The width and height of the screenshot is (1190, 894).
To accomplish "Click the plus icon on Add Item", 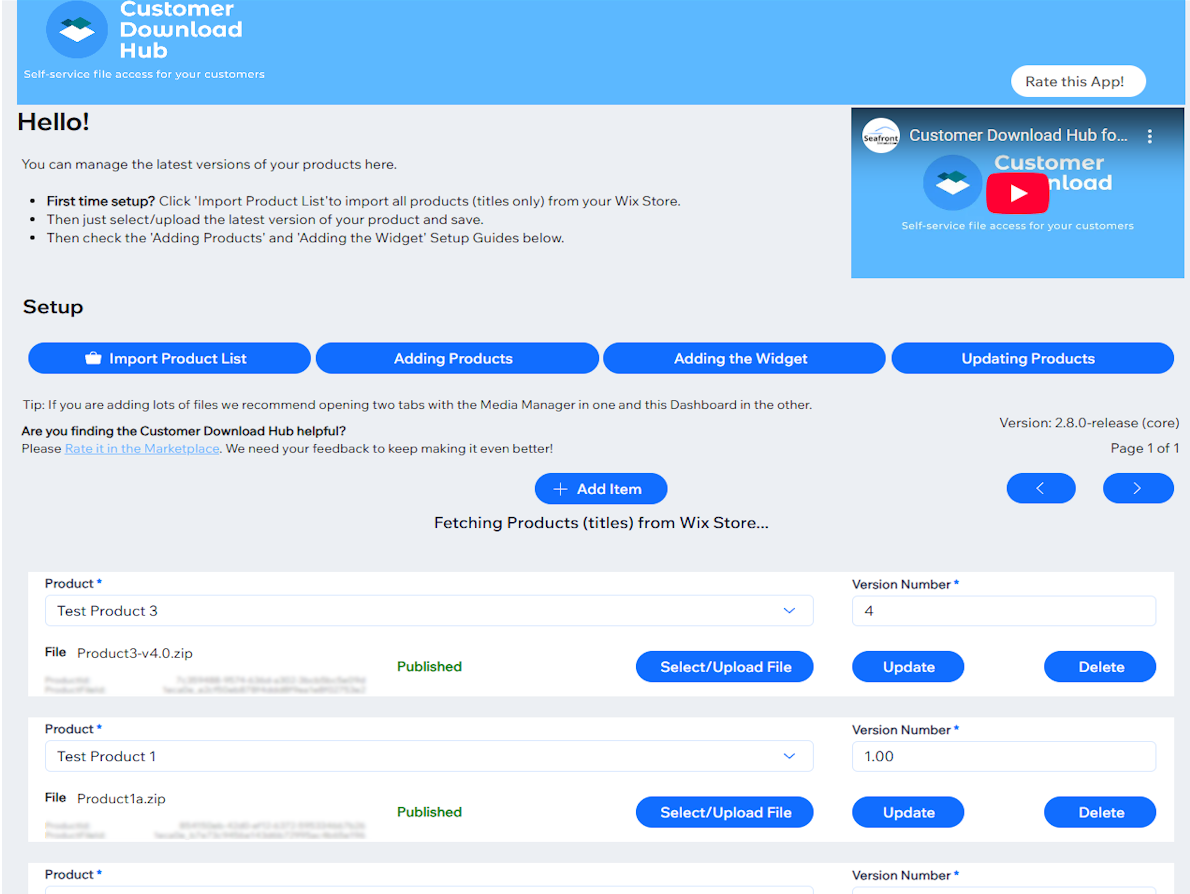I will point(561,488).
